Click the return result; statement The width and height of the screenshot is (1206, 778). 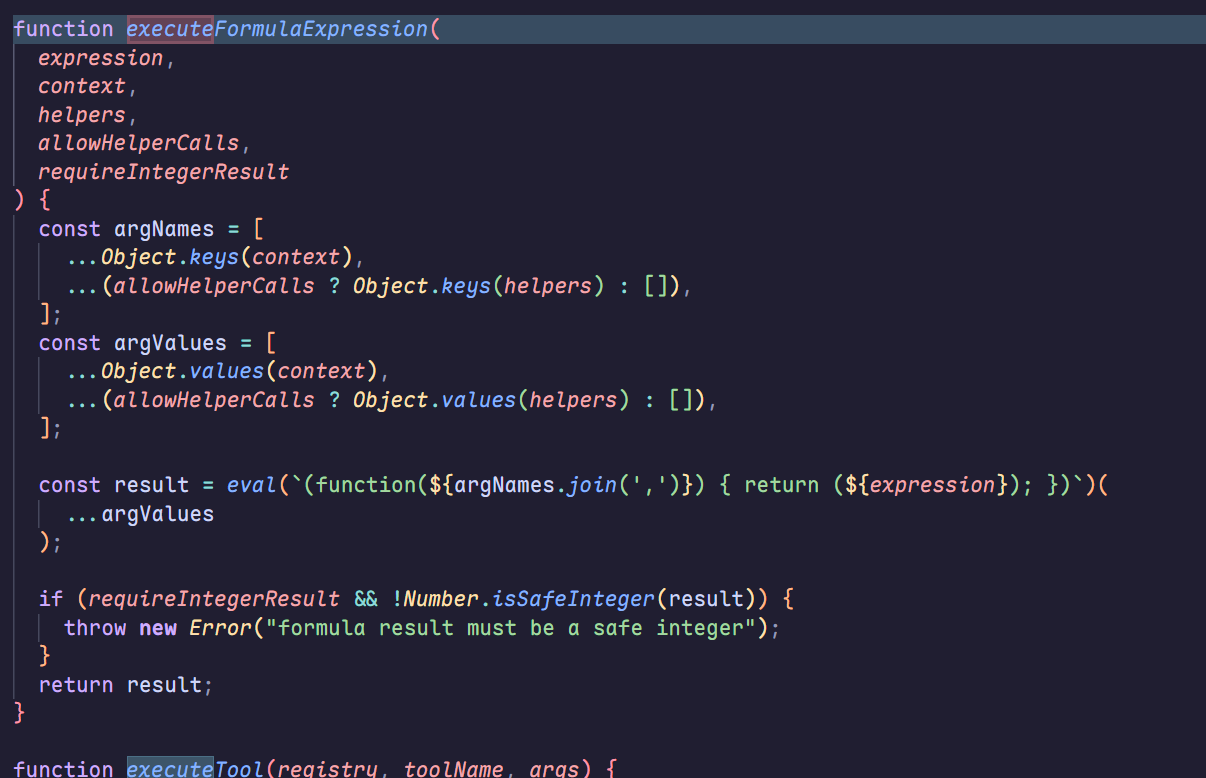click(126, 685)
